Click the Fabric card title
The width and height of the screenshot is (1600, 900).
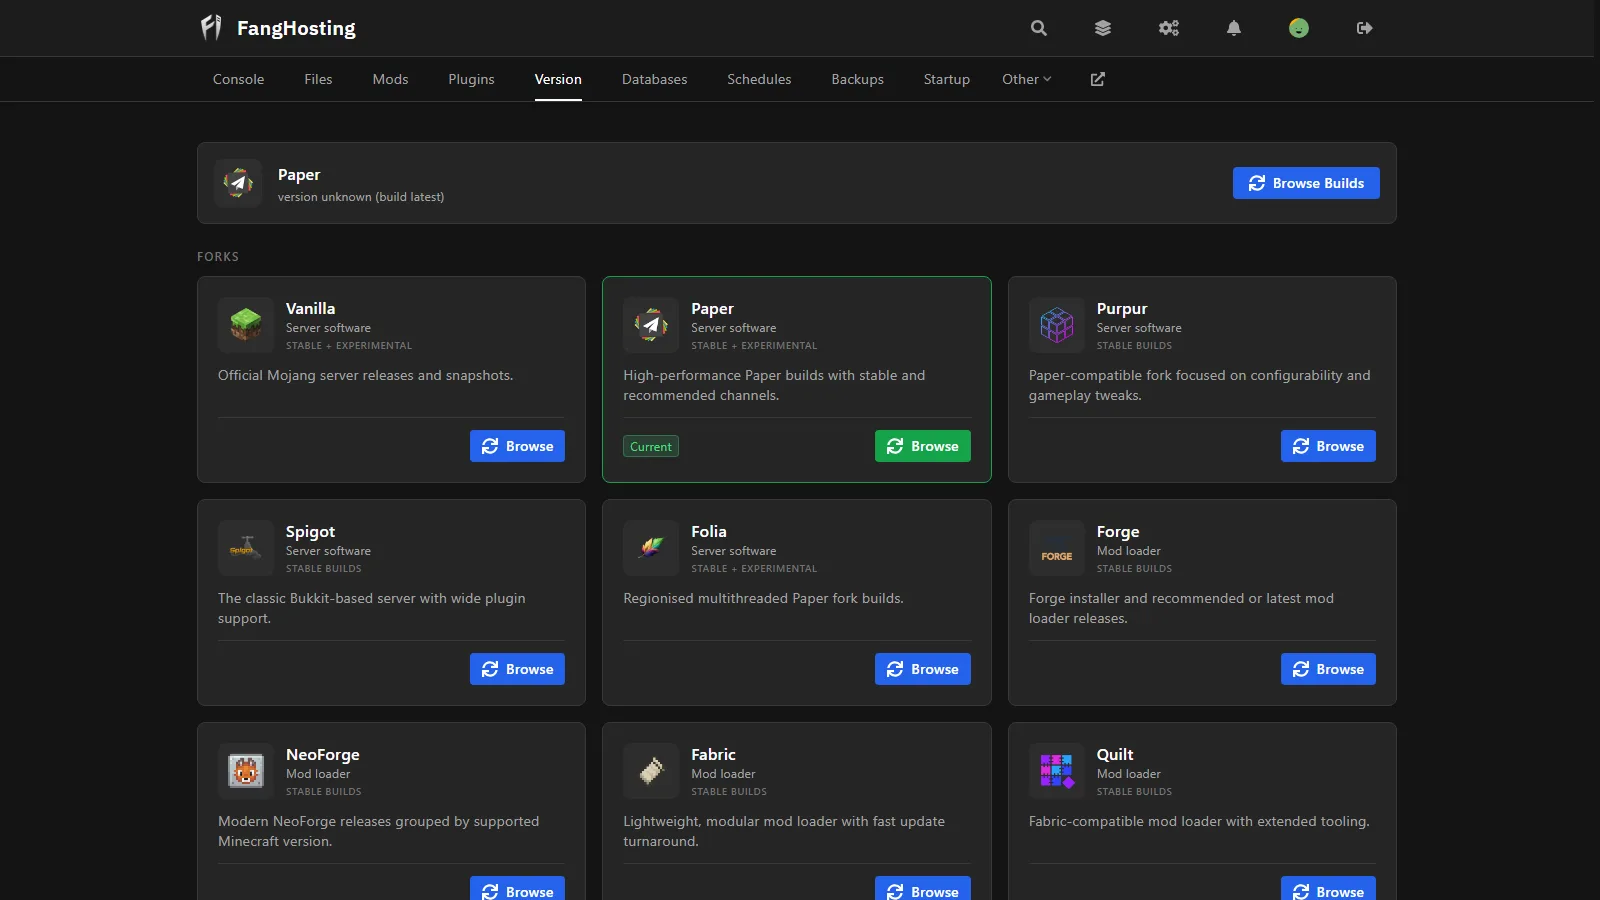(713, 754)
